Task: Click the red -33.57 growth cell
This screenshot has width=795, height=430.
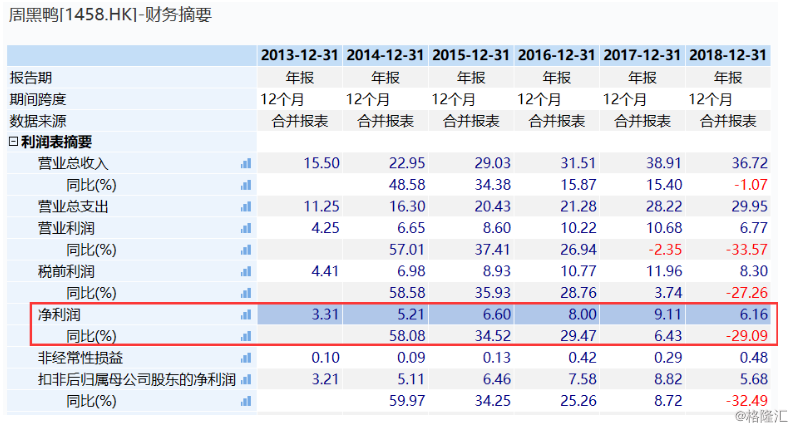Action: (747, 249)
